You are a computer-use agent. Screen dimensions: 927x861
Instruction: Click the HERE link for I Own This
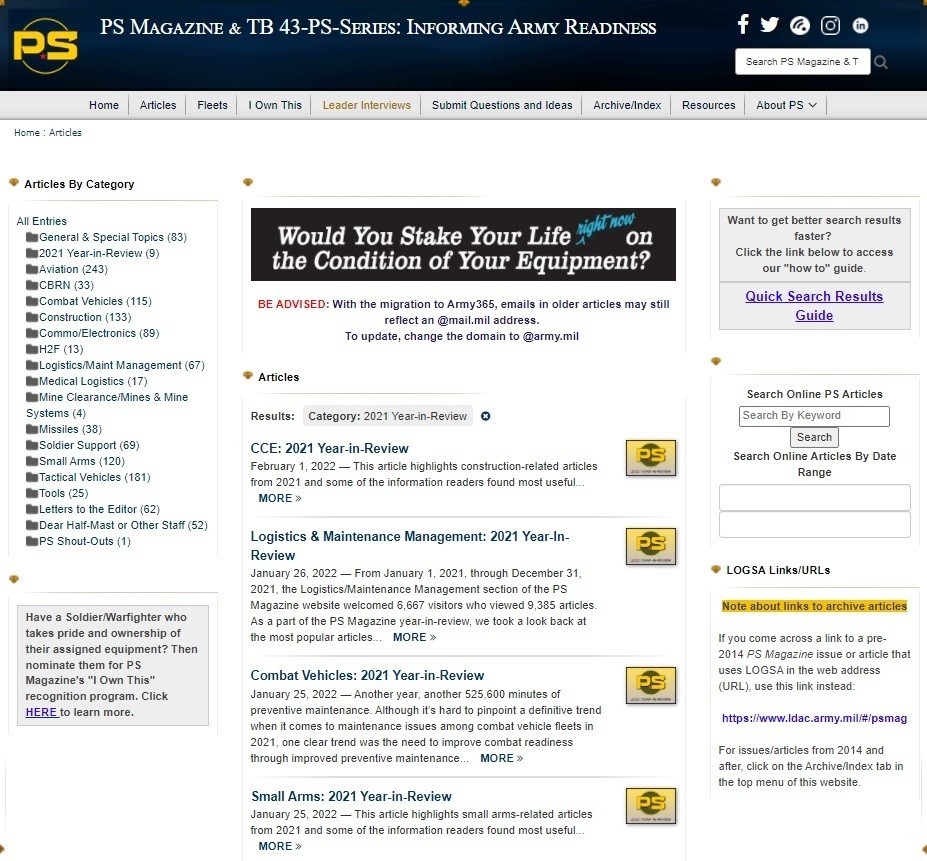41,712
